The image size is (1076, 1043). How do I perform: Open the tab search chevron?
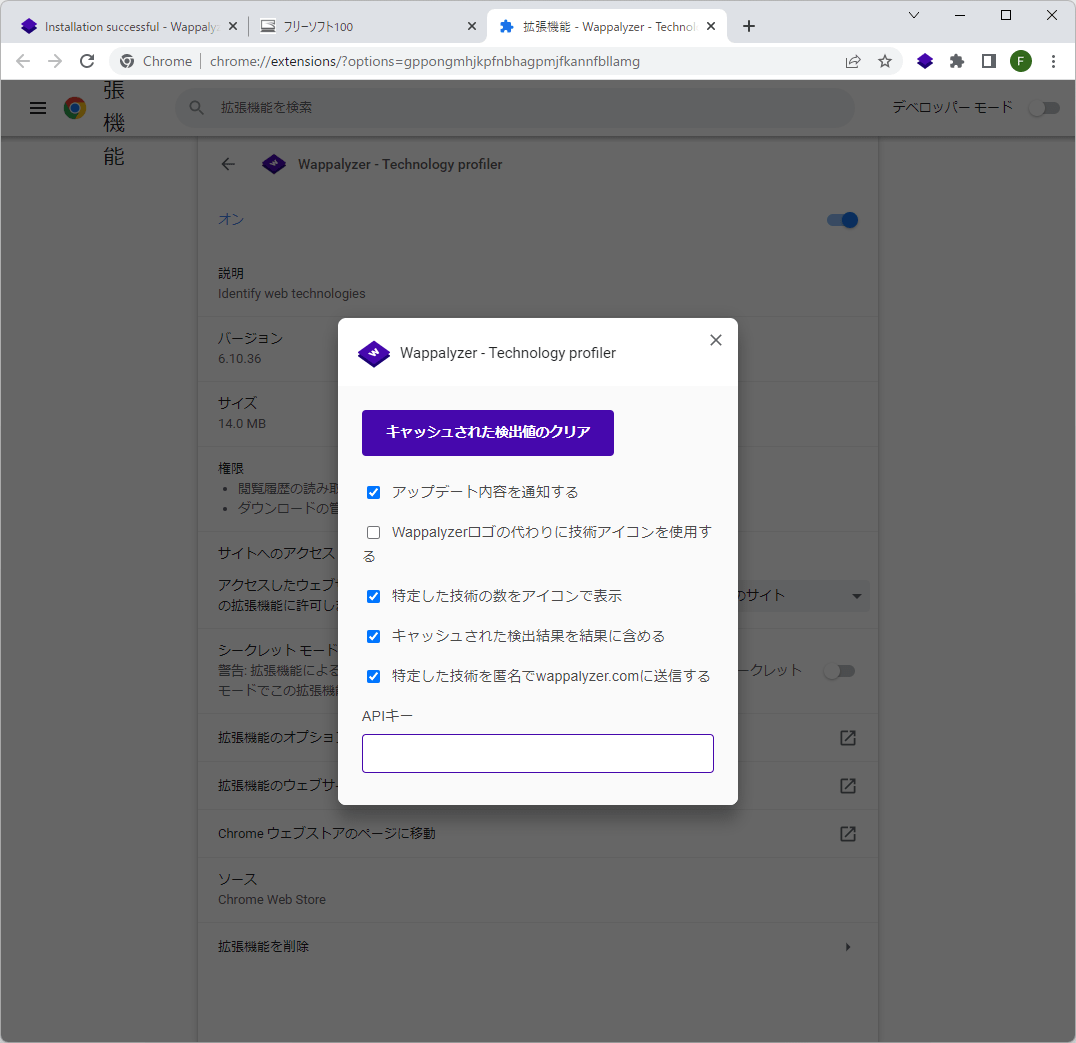coord(913,15)
